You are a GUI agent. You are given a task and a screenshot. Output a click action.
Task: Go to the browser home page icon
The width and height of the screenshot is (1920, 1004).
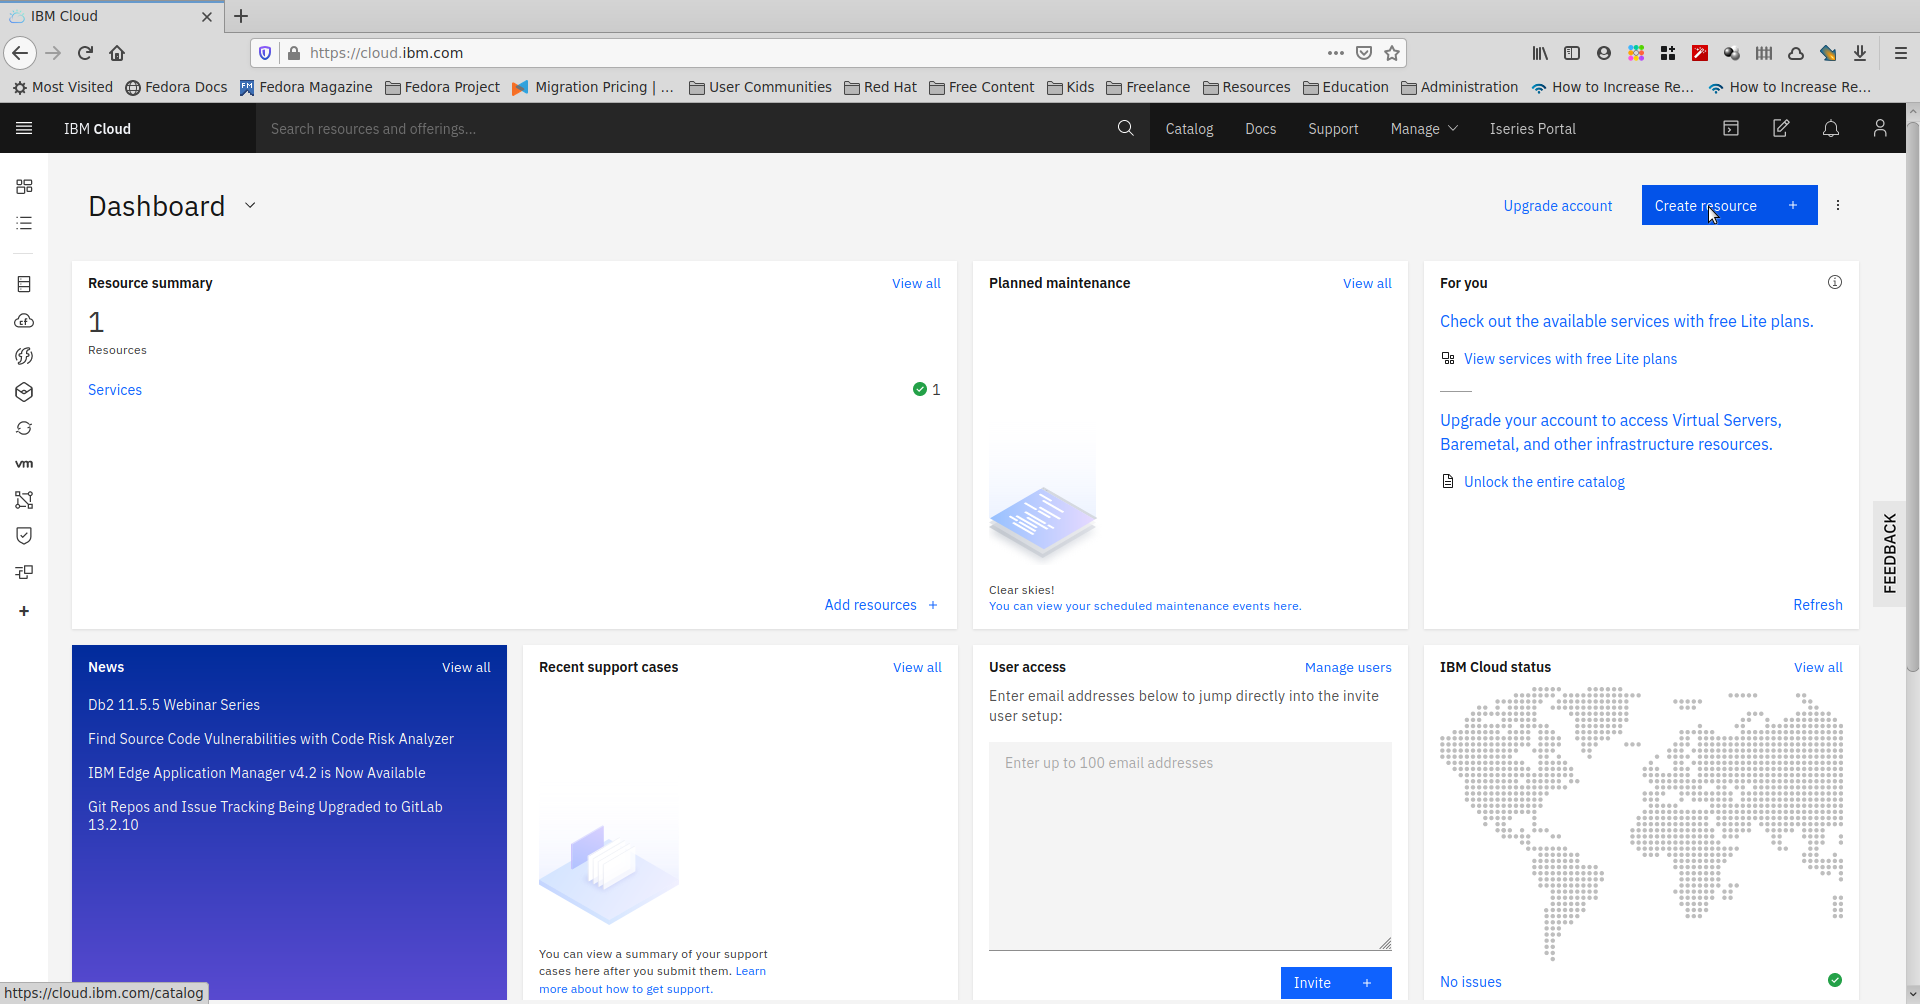[x=117, y=52]
